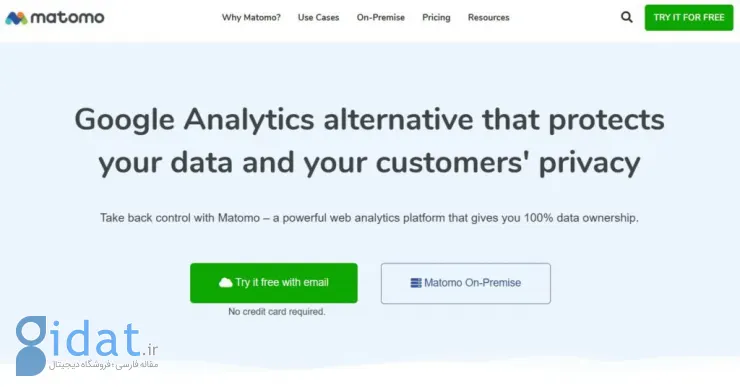Click the Google Analytics alternative headline

pos(370,119)
